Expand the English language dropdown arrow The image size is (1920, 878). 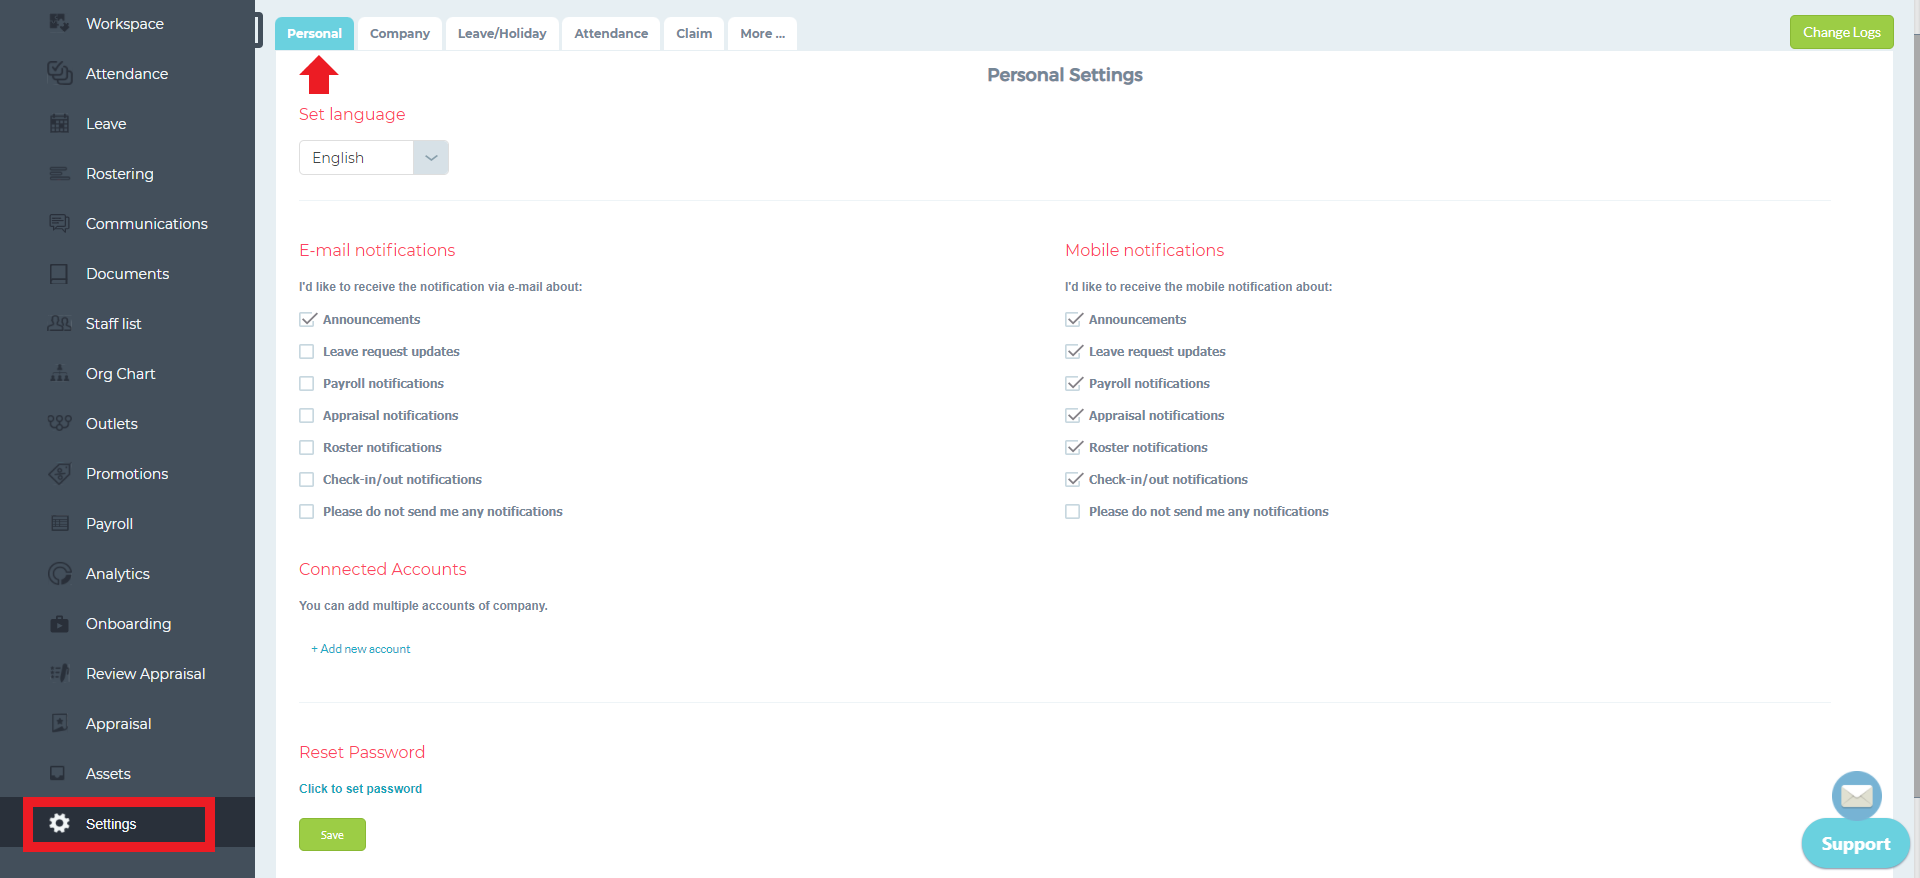[x=431, y=158]
